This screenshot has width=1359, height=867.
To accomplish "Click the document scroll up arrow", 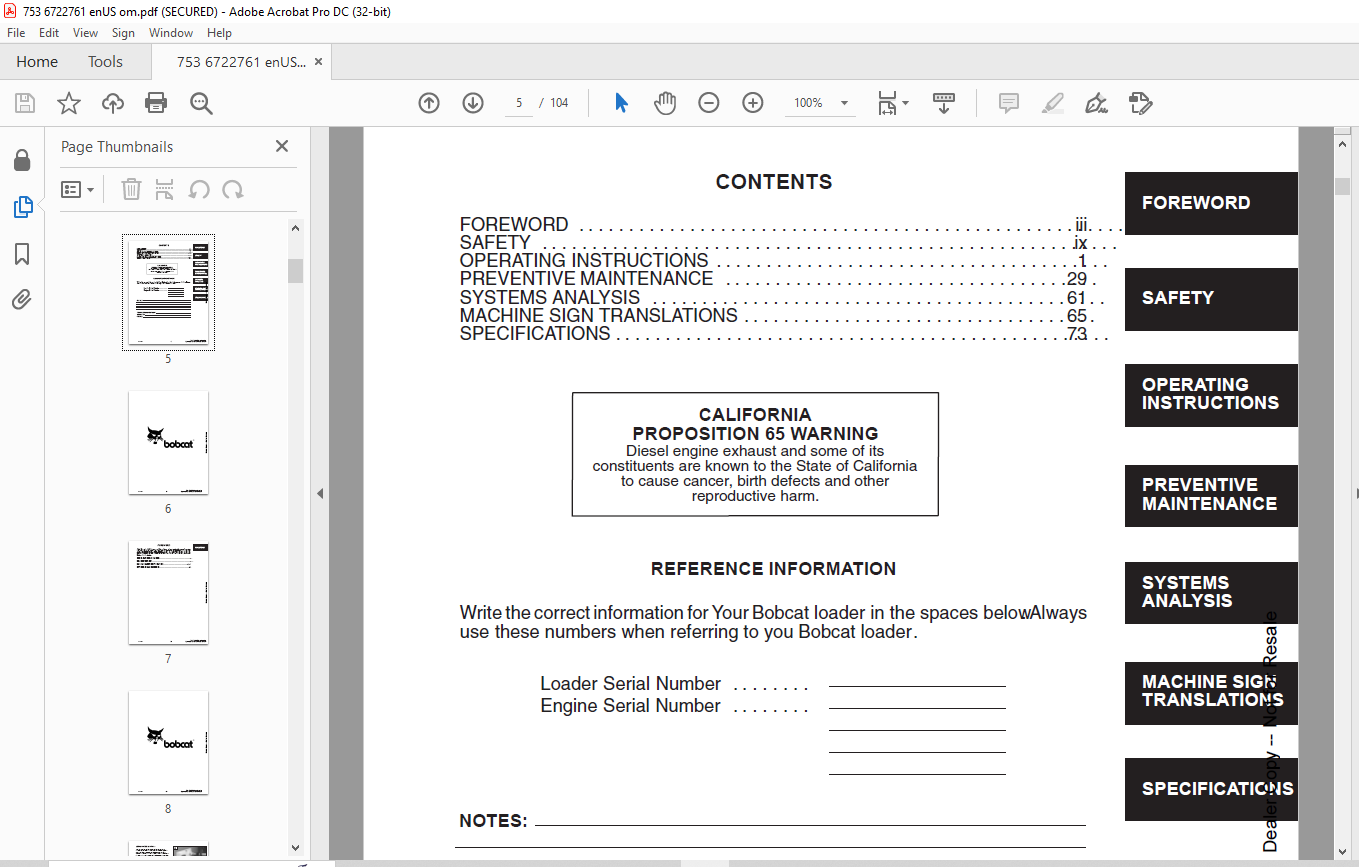I will [x=1342, y=143].
